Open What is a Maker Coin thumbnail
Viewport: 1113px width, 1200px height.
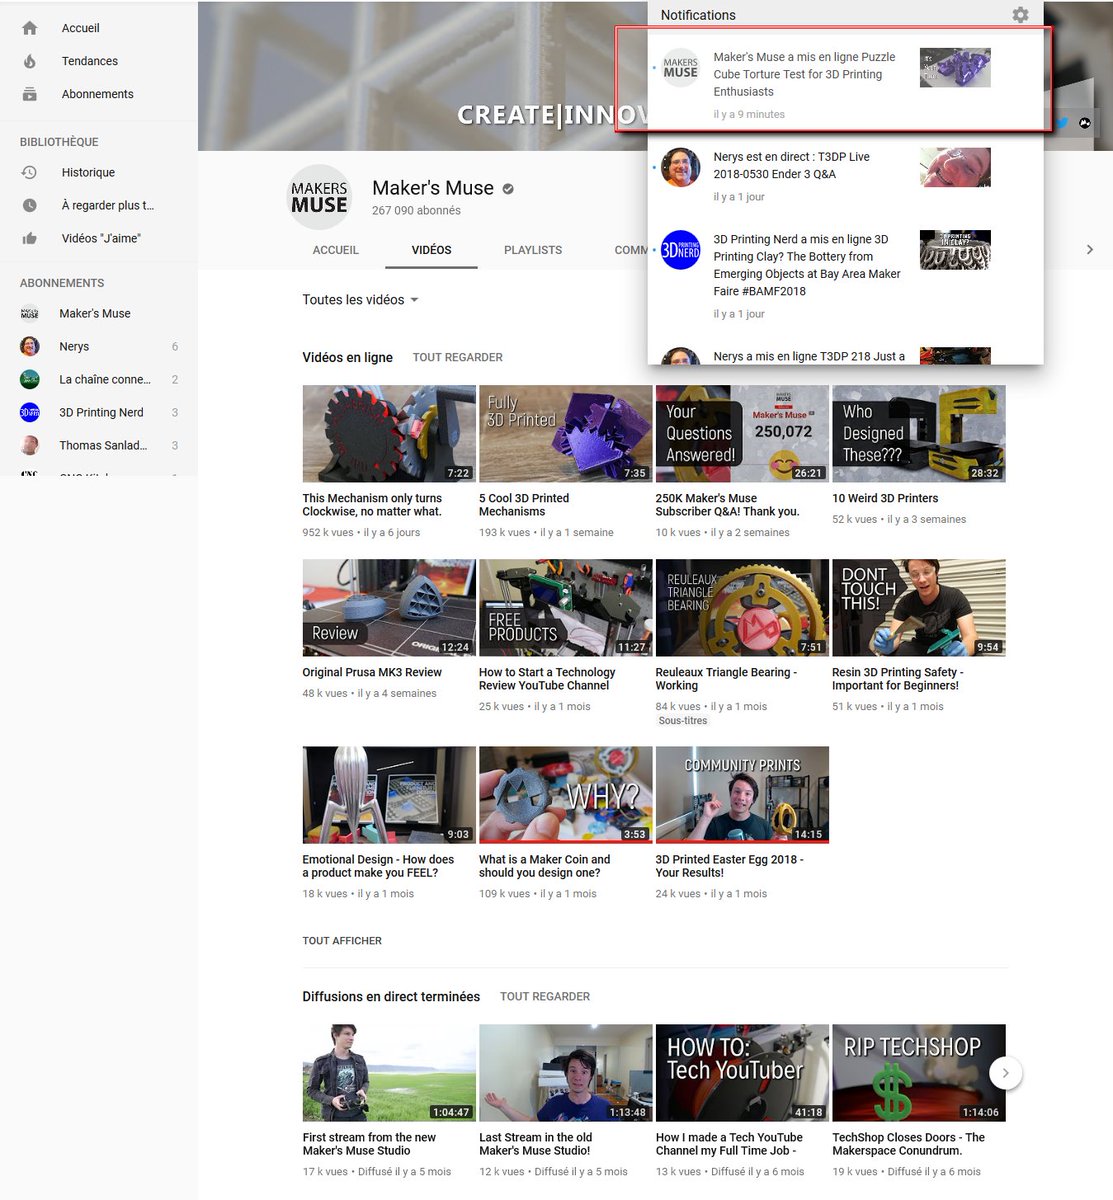click(x=565, y=795)
